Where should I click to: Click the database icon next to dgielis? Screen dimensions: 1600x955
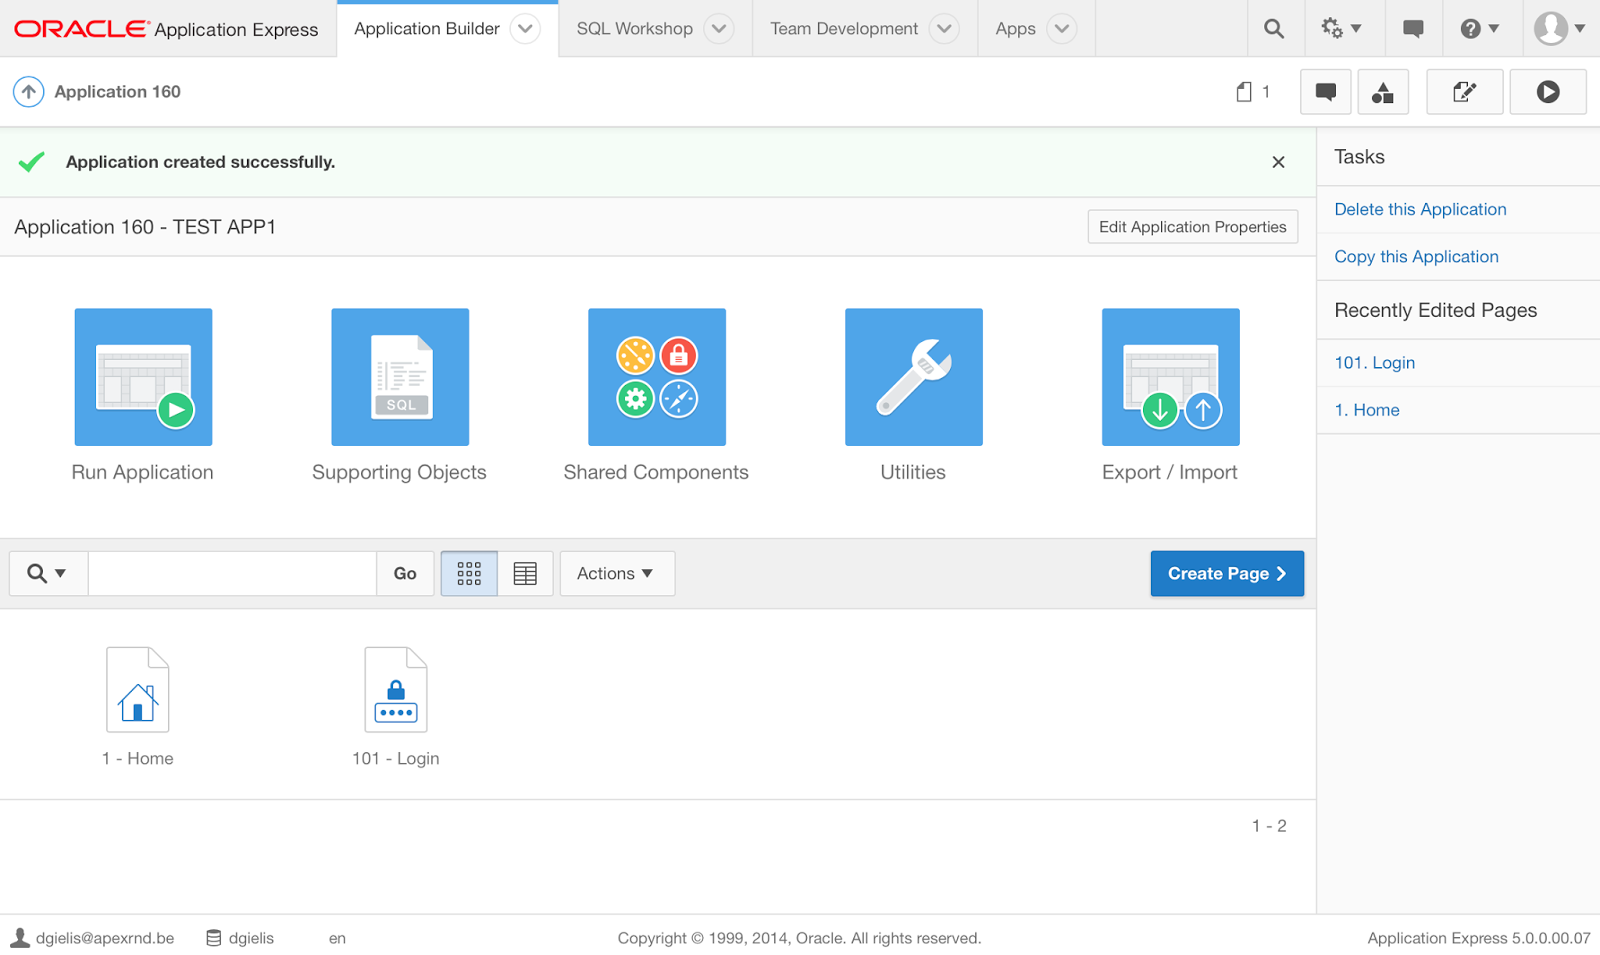coord(214,938)
